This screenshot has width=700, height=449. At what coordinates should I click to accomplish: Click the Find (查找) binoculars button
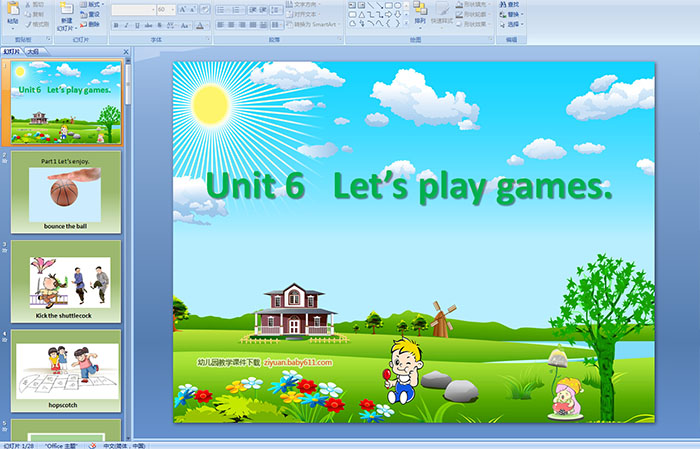(510, 4)
